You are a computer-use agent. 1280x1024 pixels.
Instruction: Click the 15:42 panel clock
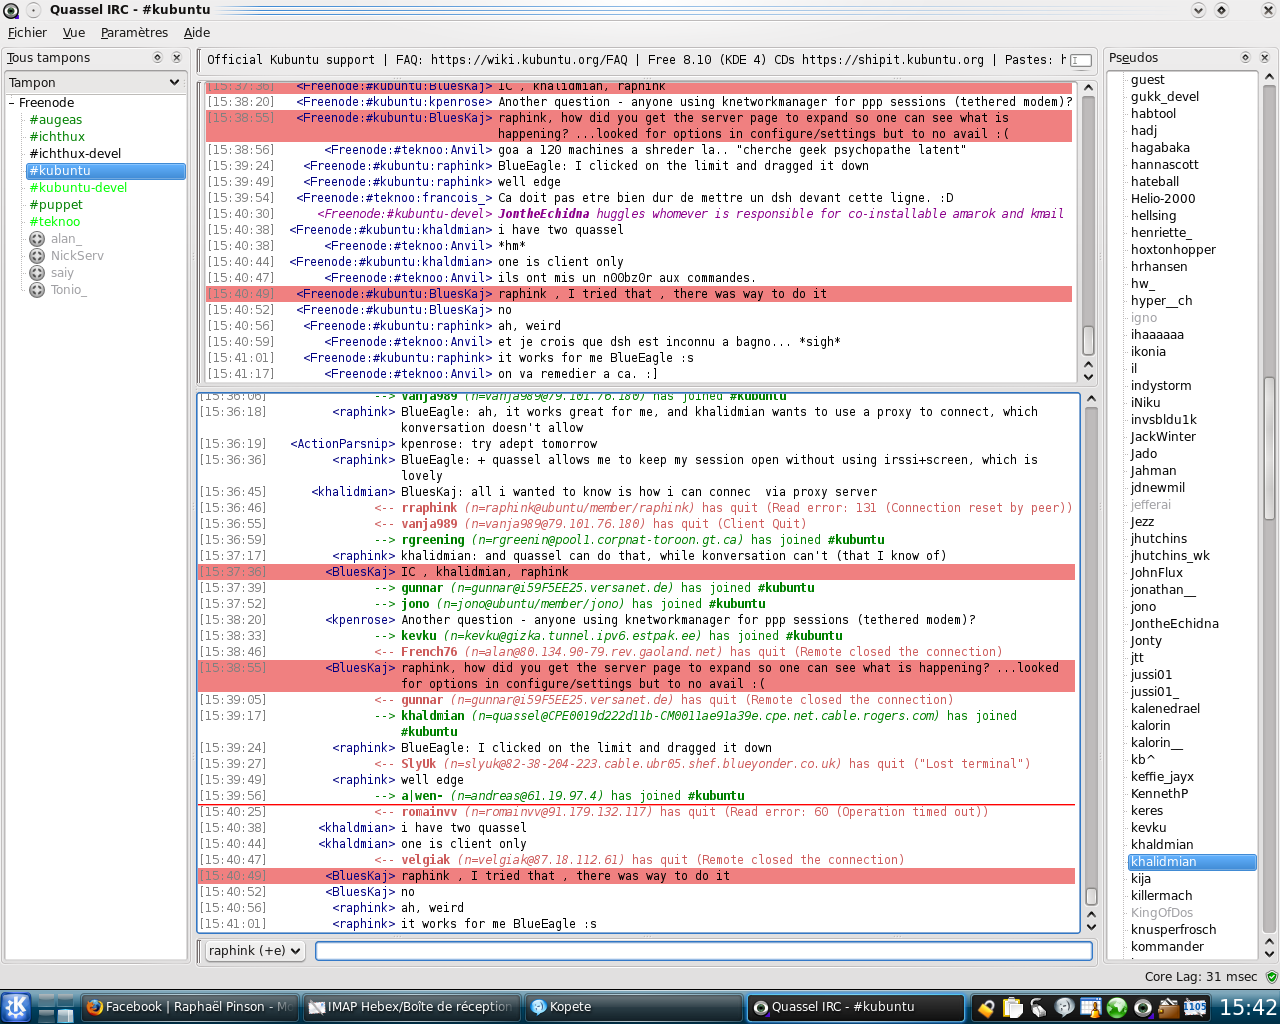1247,1007
